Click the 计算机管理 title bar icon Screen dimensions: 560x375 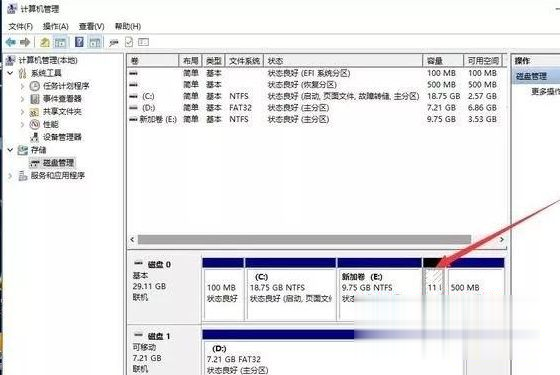click(12, 9)
